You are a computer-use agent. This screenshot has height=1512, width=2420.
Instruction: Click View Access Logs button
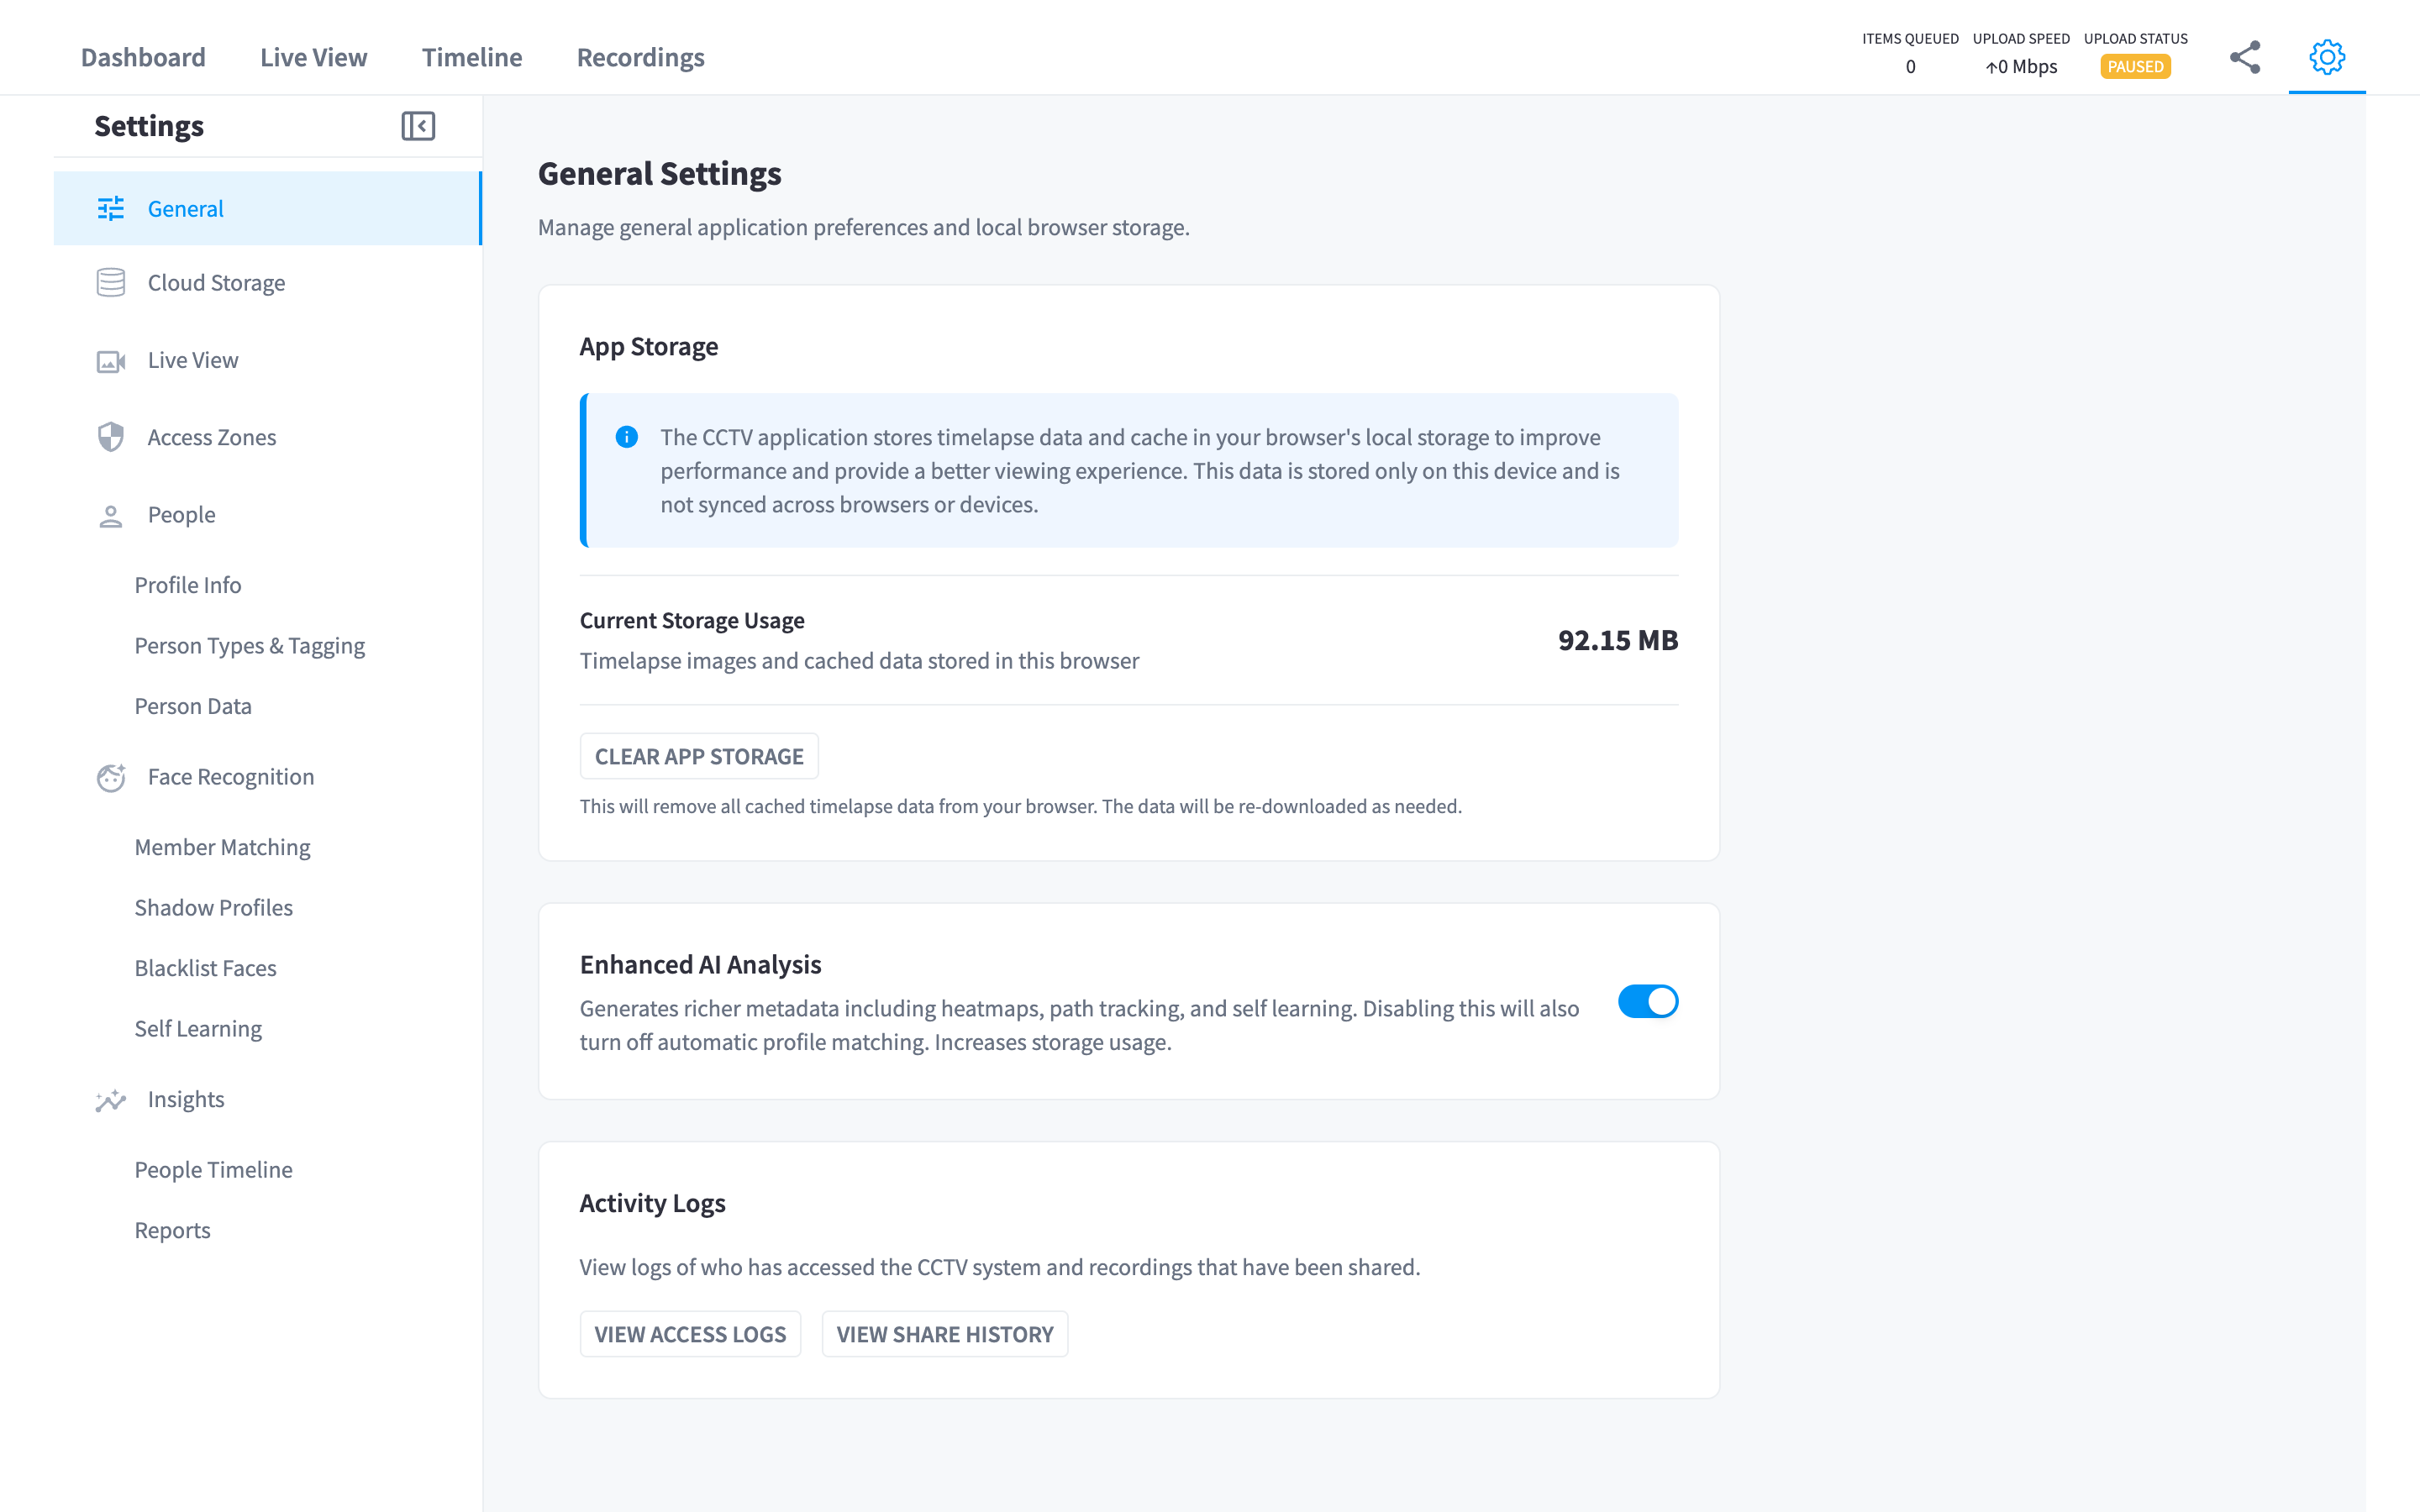click(x=690, y=1334)
